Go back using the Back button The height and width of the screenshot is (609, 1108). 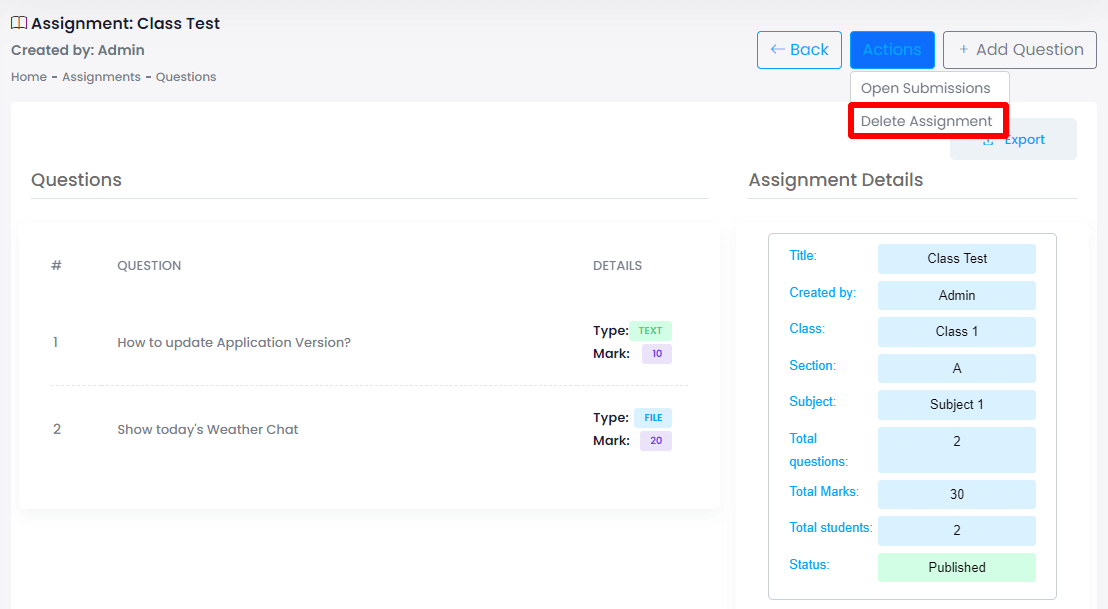tap(799, 50)
